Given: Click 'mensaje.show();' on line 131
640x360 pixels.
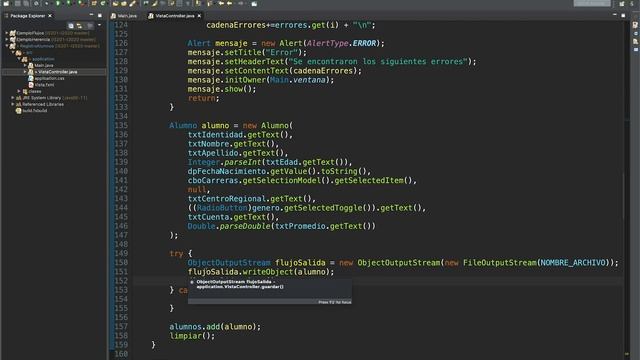Looking at the screenshot, I should [222, 89].
